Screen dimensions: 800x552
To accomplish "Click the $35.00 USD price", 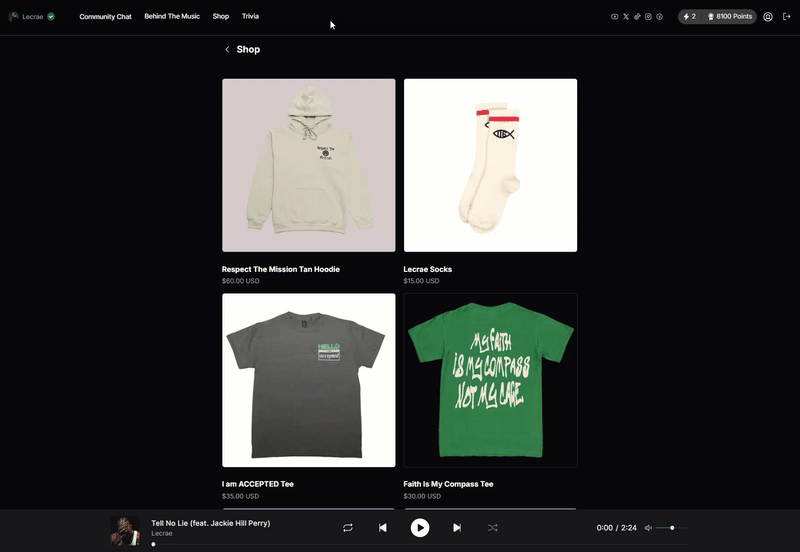I will [240, 496].
